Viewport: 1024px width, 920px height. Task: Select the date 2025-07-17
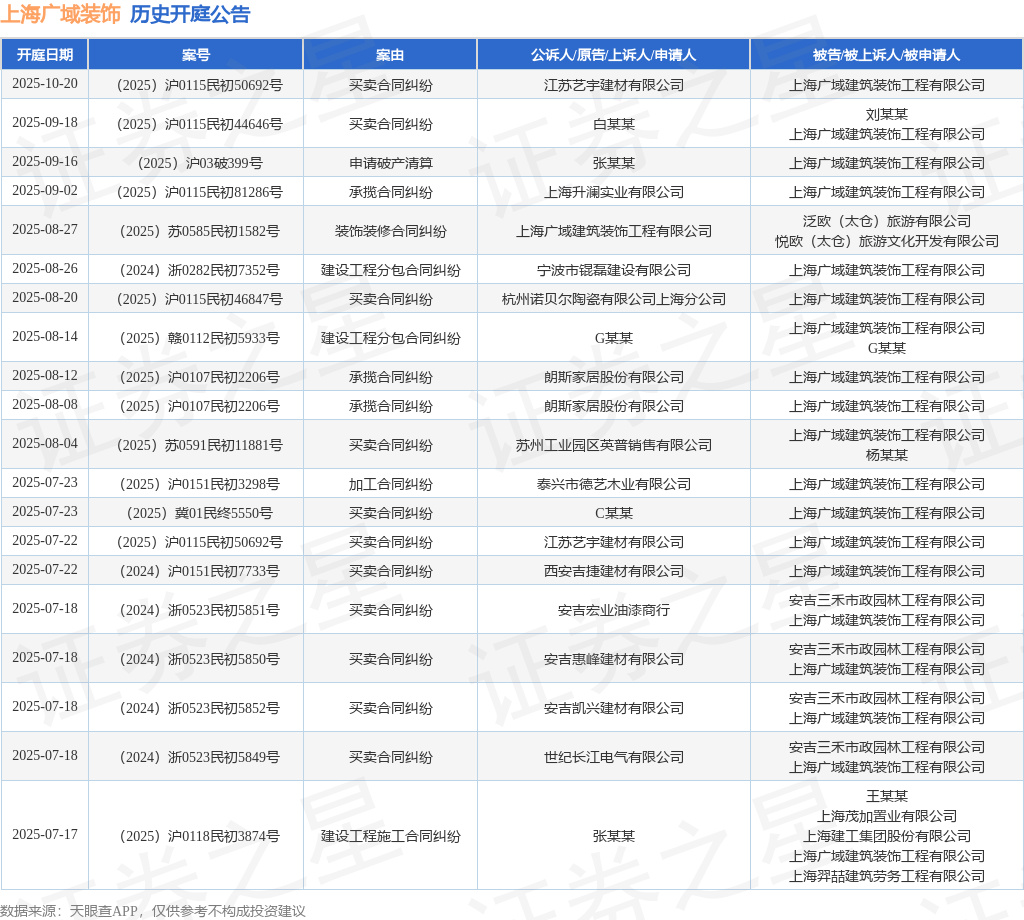(x=44, y=834)
